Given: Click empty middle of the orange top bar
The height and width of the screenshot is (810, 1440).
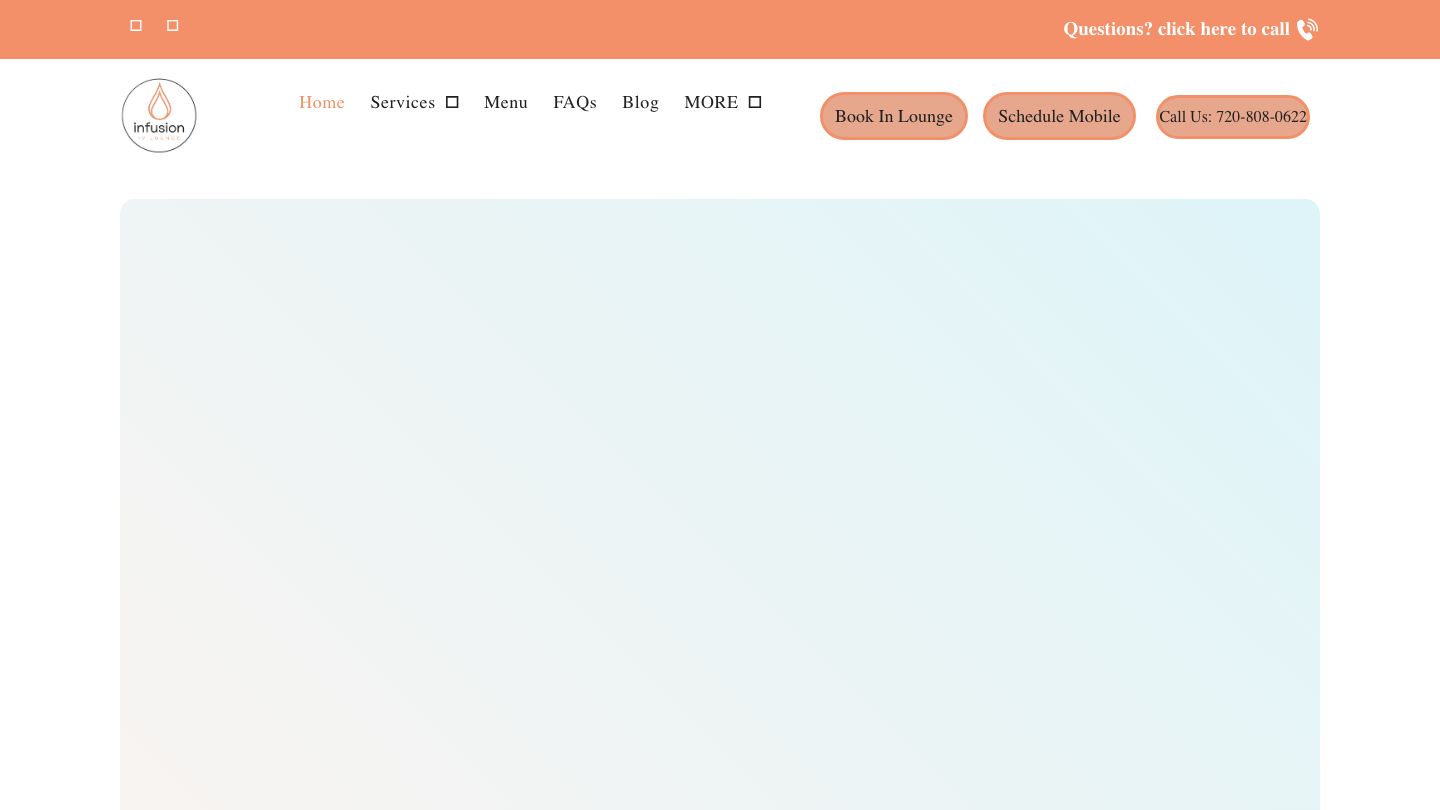Looking at the screenshot, I should pyautogui.click(x=620, y=29).
